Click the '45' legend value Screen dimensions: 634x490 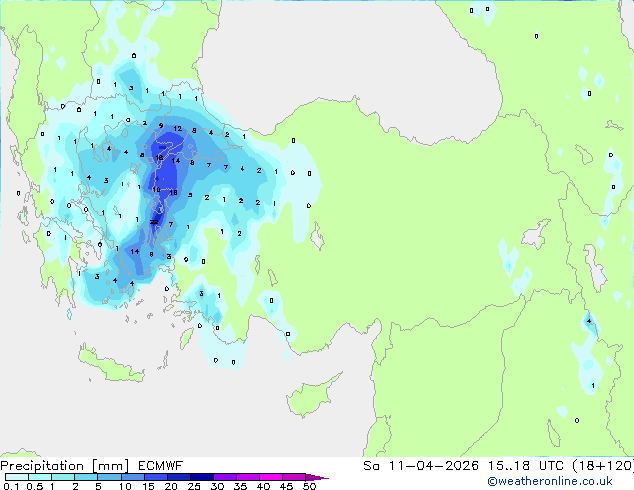tap(286, 486)
